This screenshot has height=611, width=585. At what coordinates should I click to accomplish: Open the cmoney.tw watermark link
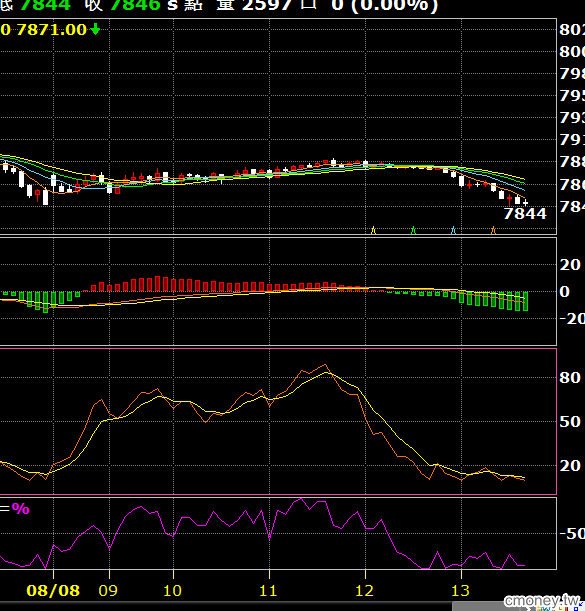[x=542, y=601]
